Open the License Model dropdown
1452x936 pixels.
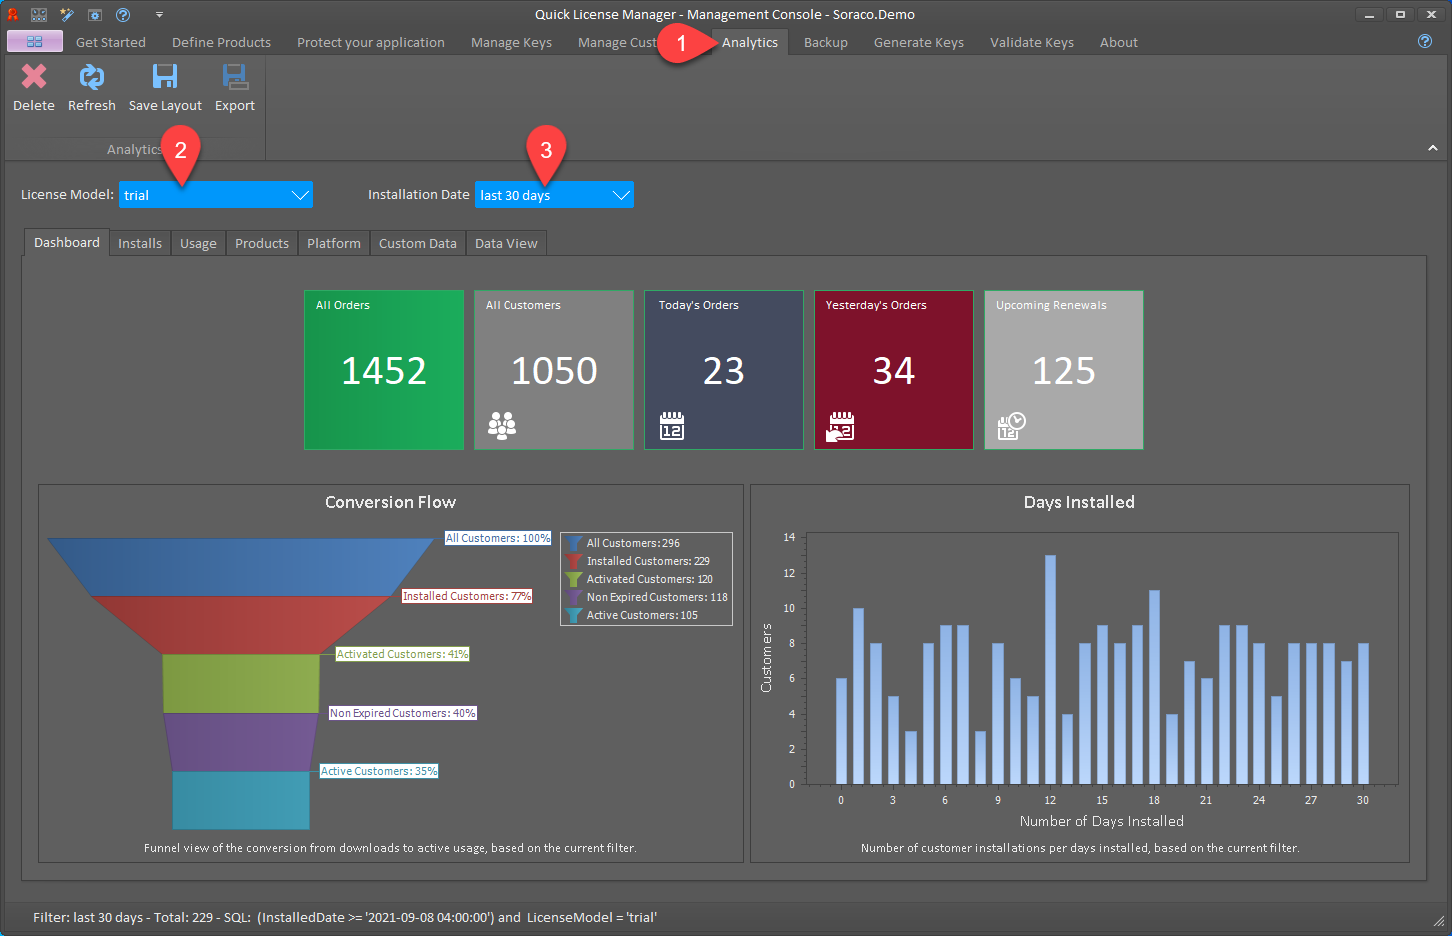click(x=216, y=195)
